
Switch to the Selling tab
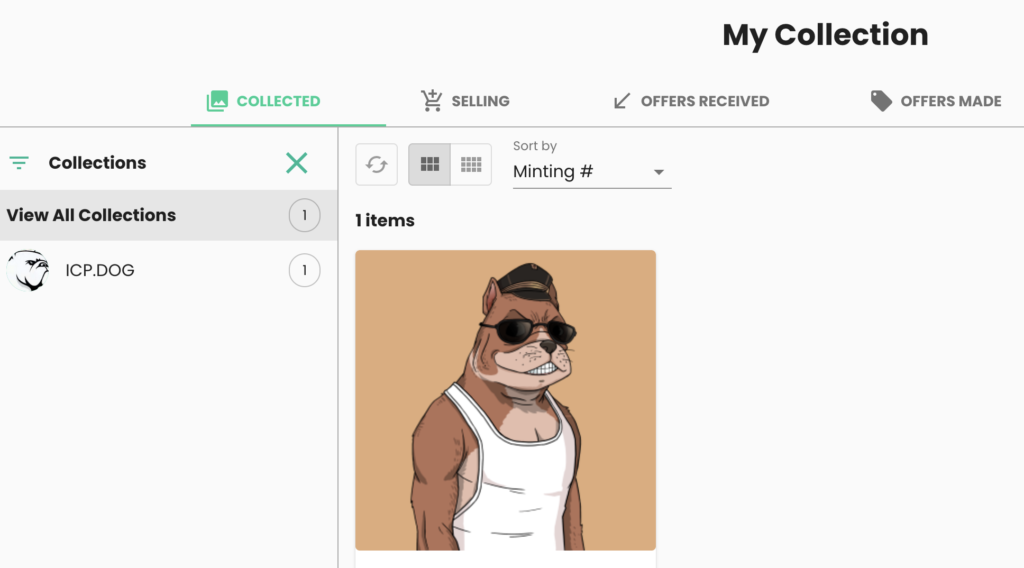click(x=465, y=101)
